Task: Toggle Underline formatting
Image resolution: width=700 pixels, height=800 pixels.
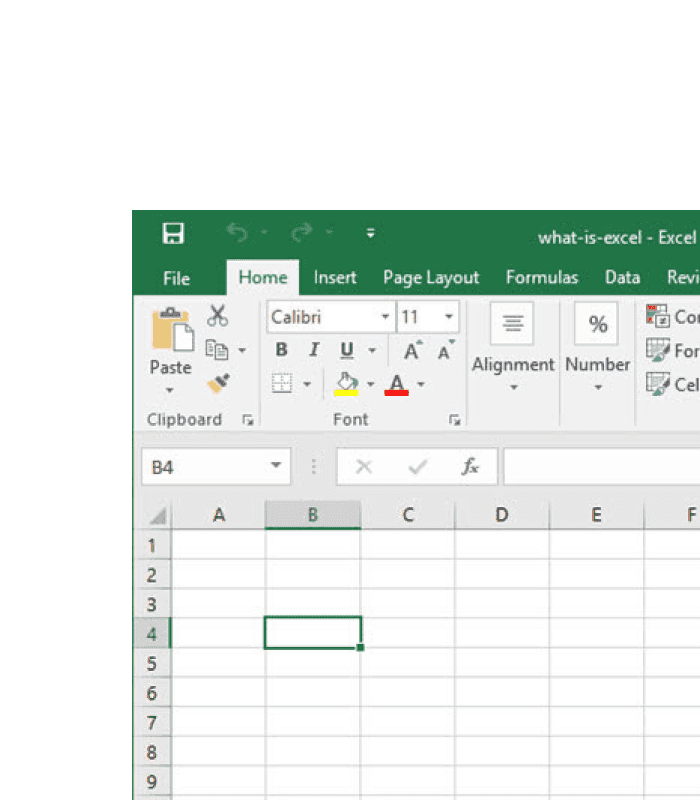Action: 347,350
